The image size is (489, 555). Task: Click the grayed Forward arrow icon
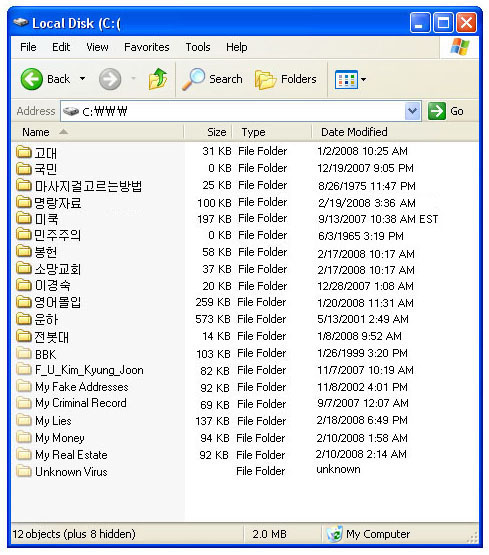[110, 79]
